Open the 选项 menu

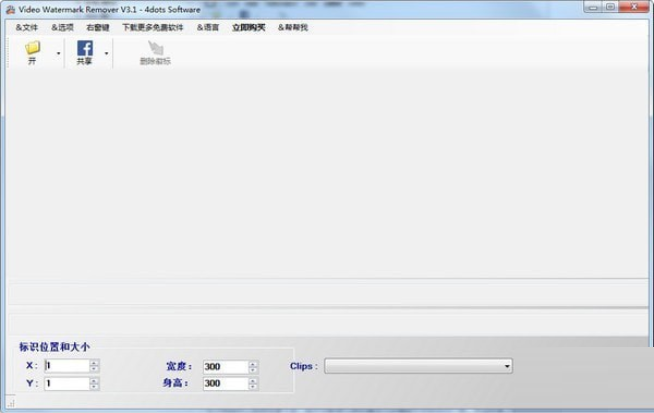coord(62,27)
